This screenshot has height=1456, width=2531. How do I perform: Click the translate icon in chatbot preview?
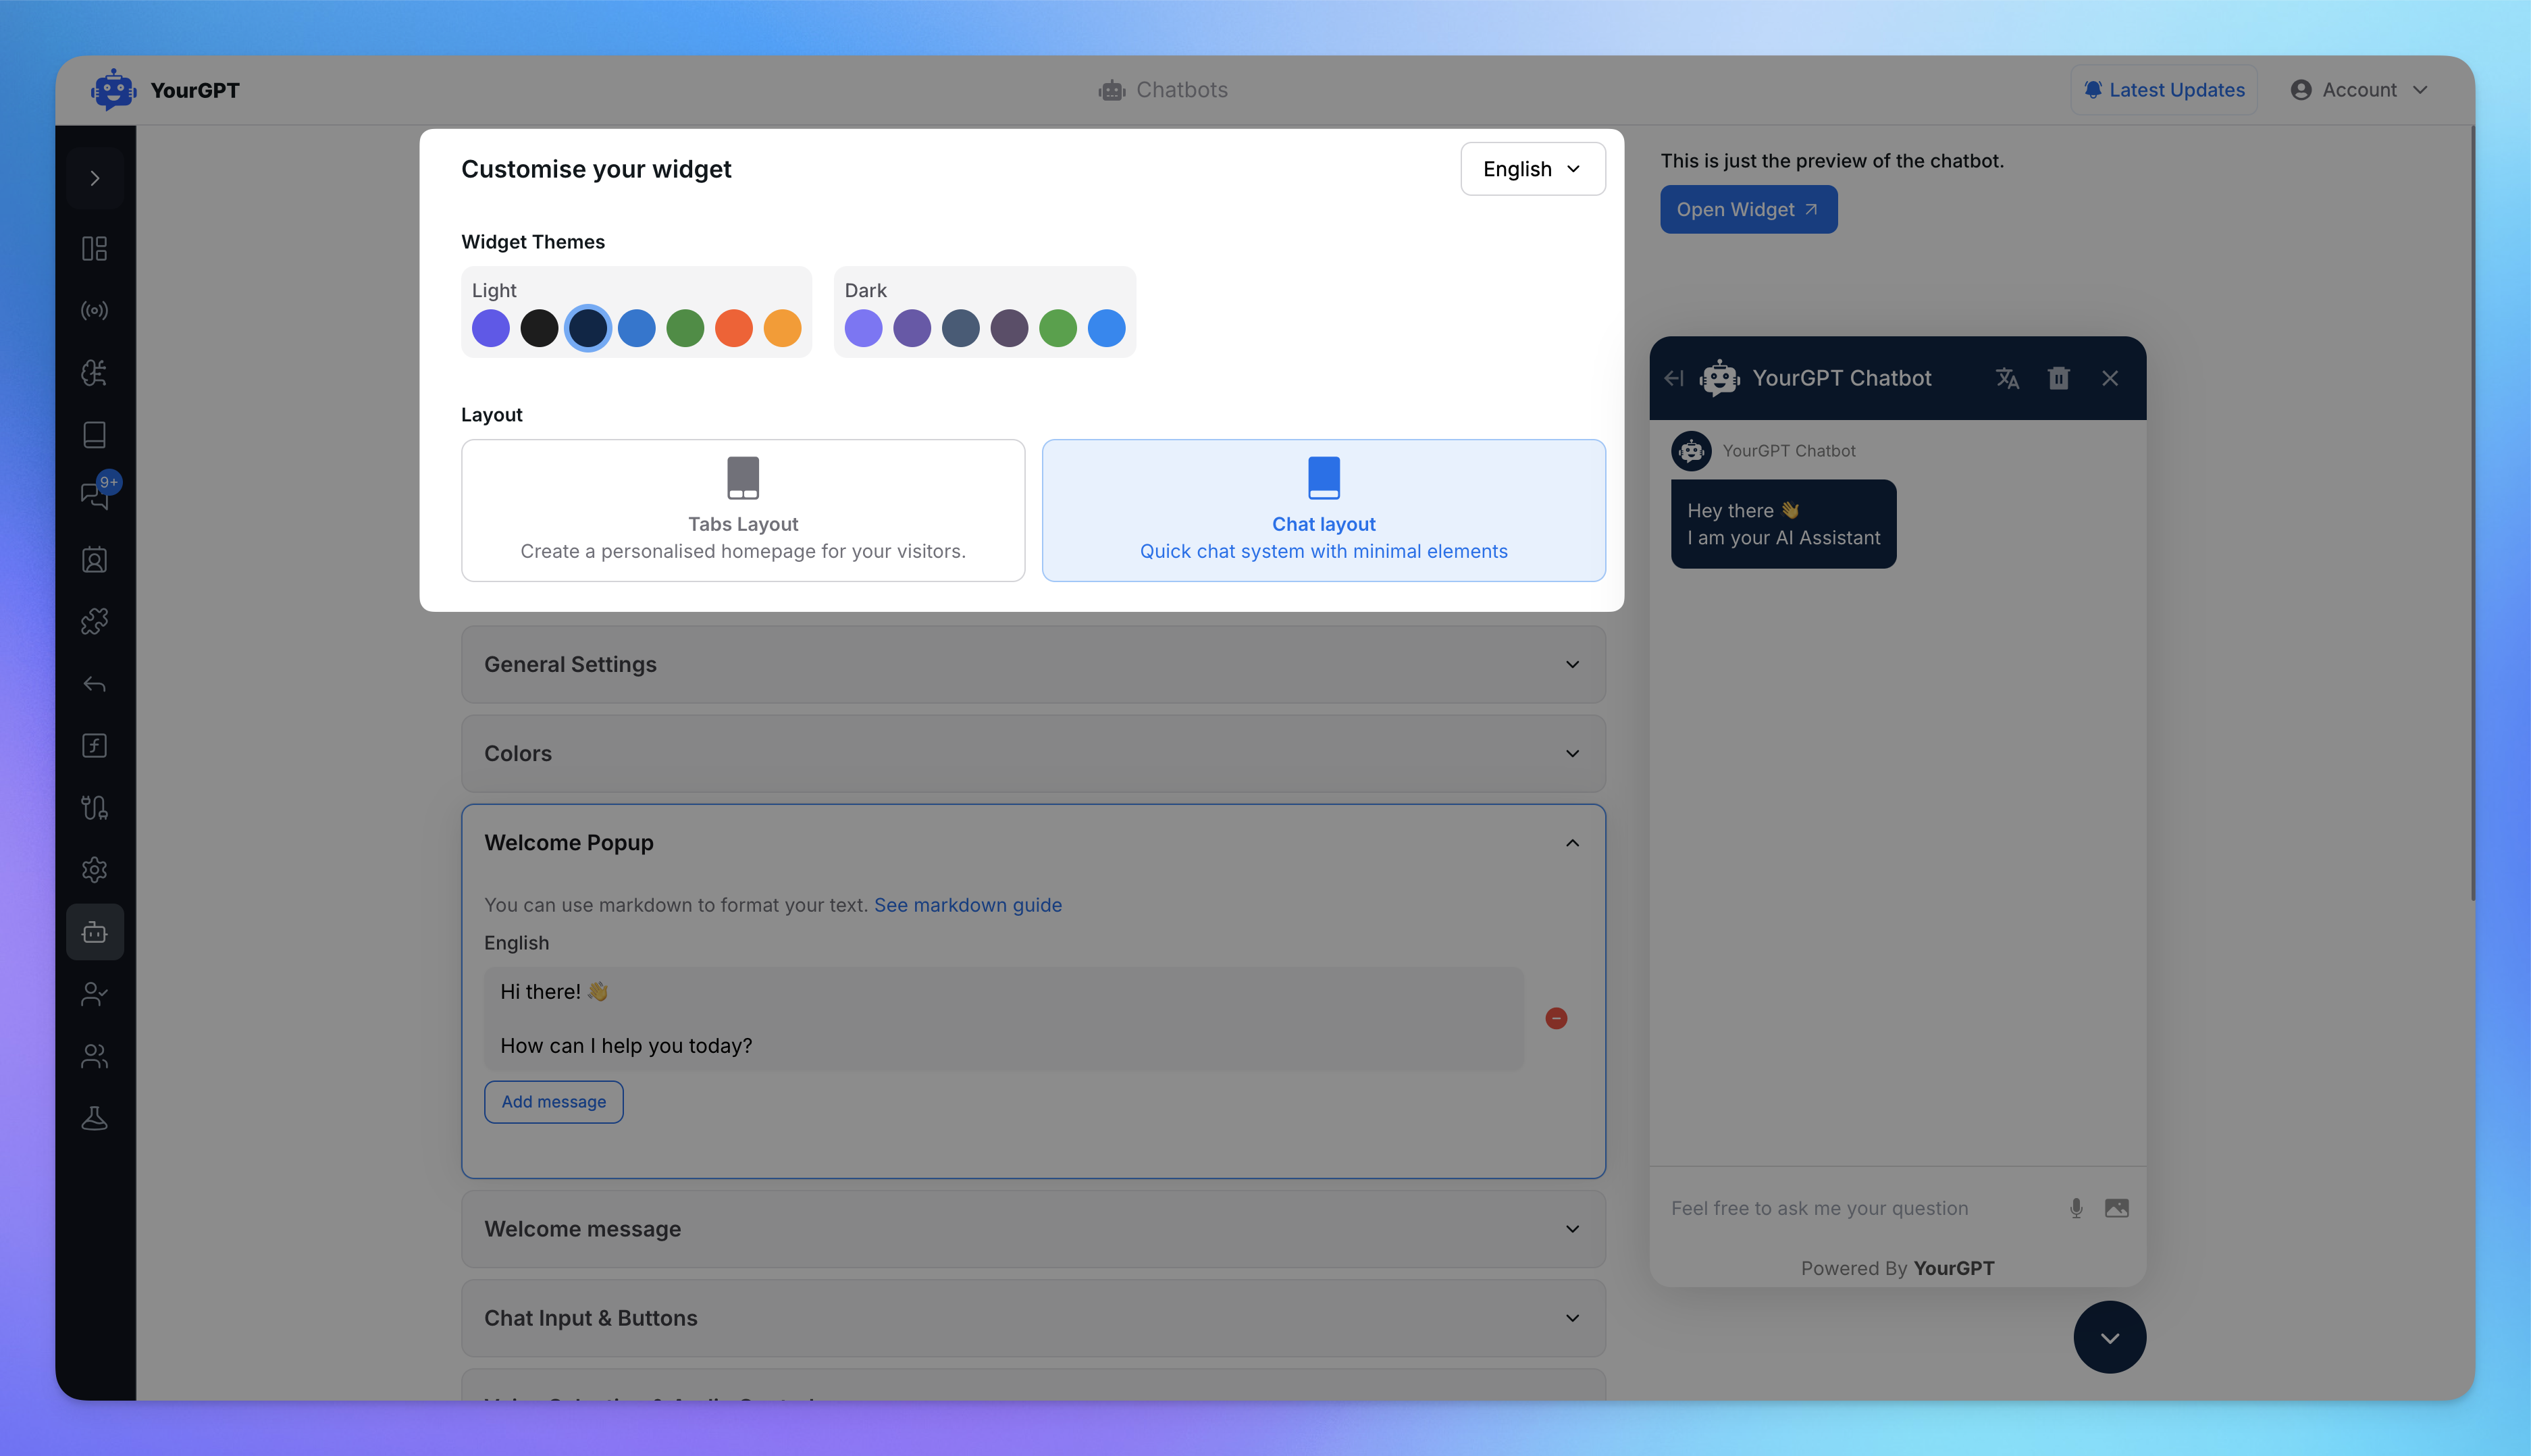click(x=2007, y=378)
